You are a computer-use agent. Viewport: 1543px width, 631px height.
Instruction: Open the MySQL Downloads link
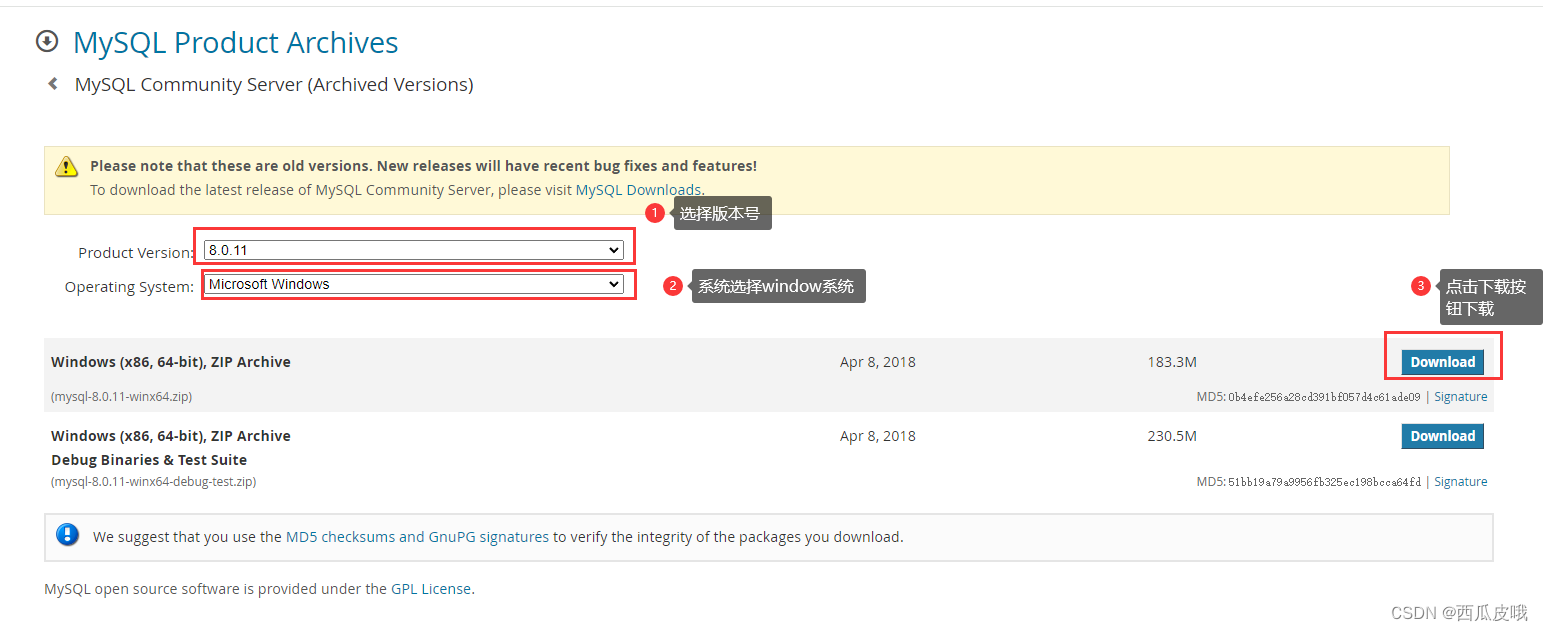click(x=638, y=189)
